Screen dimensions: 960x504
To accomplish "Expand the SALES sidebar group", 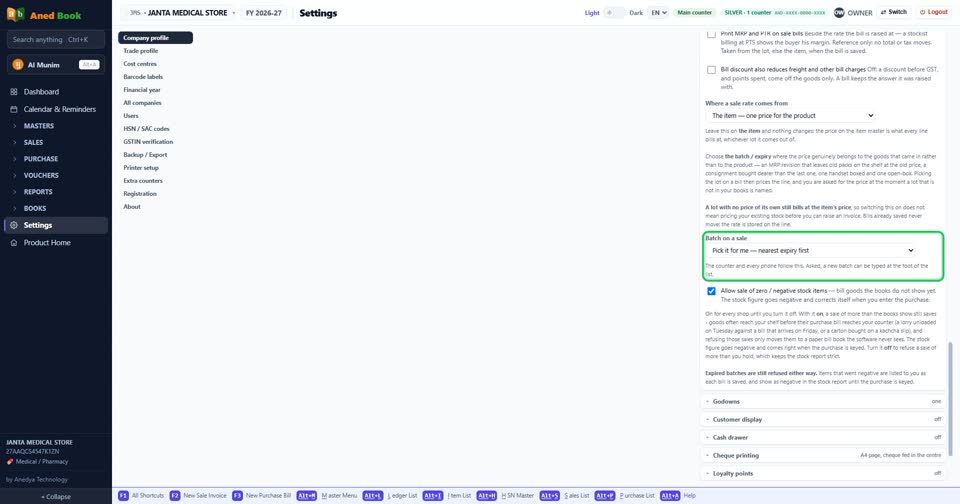I will (x=55, y=142).
